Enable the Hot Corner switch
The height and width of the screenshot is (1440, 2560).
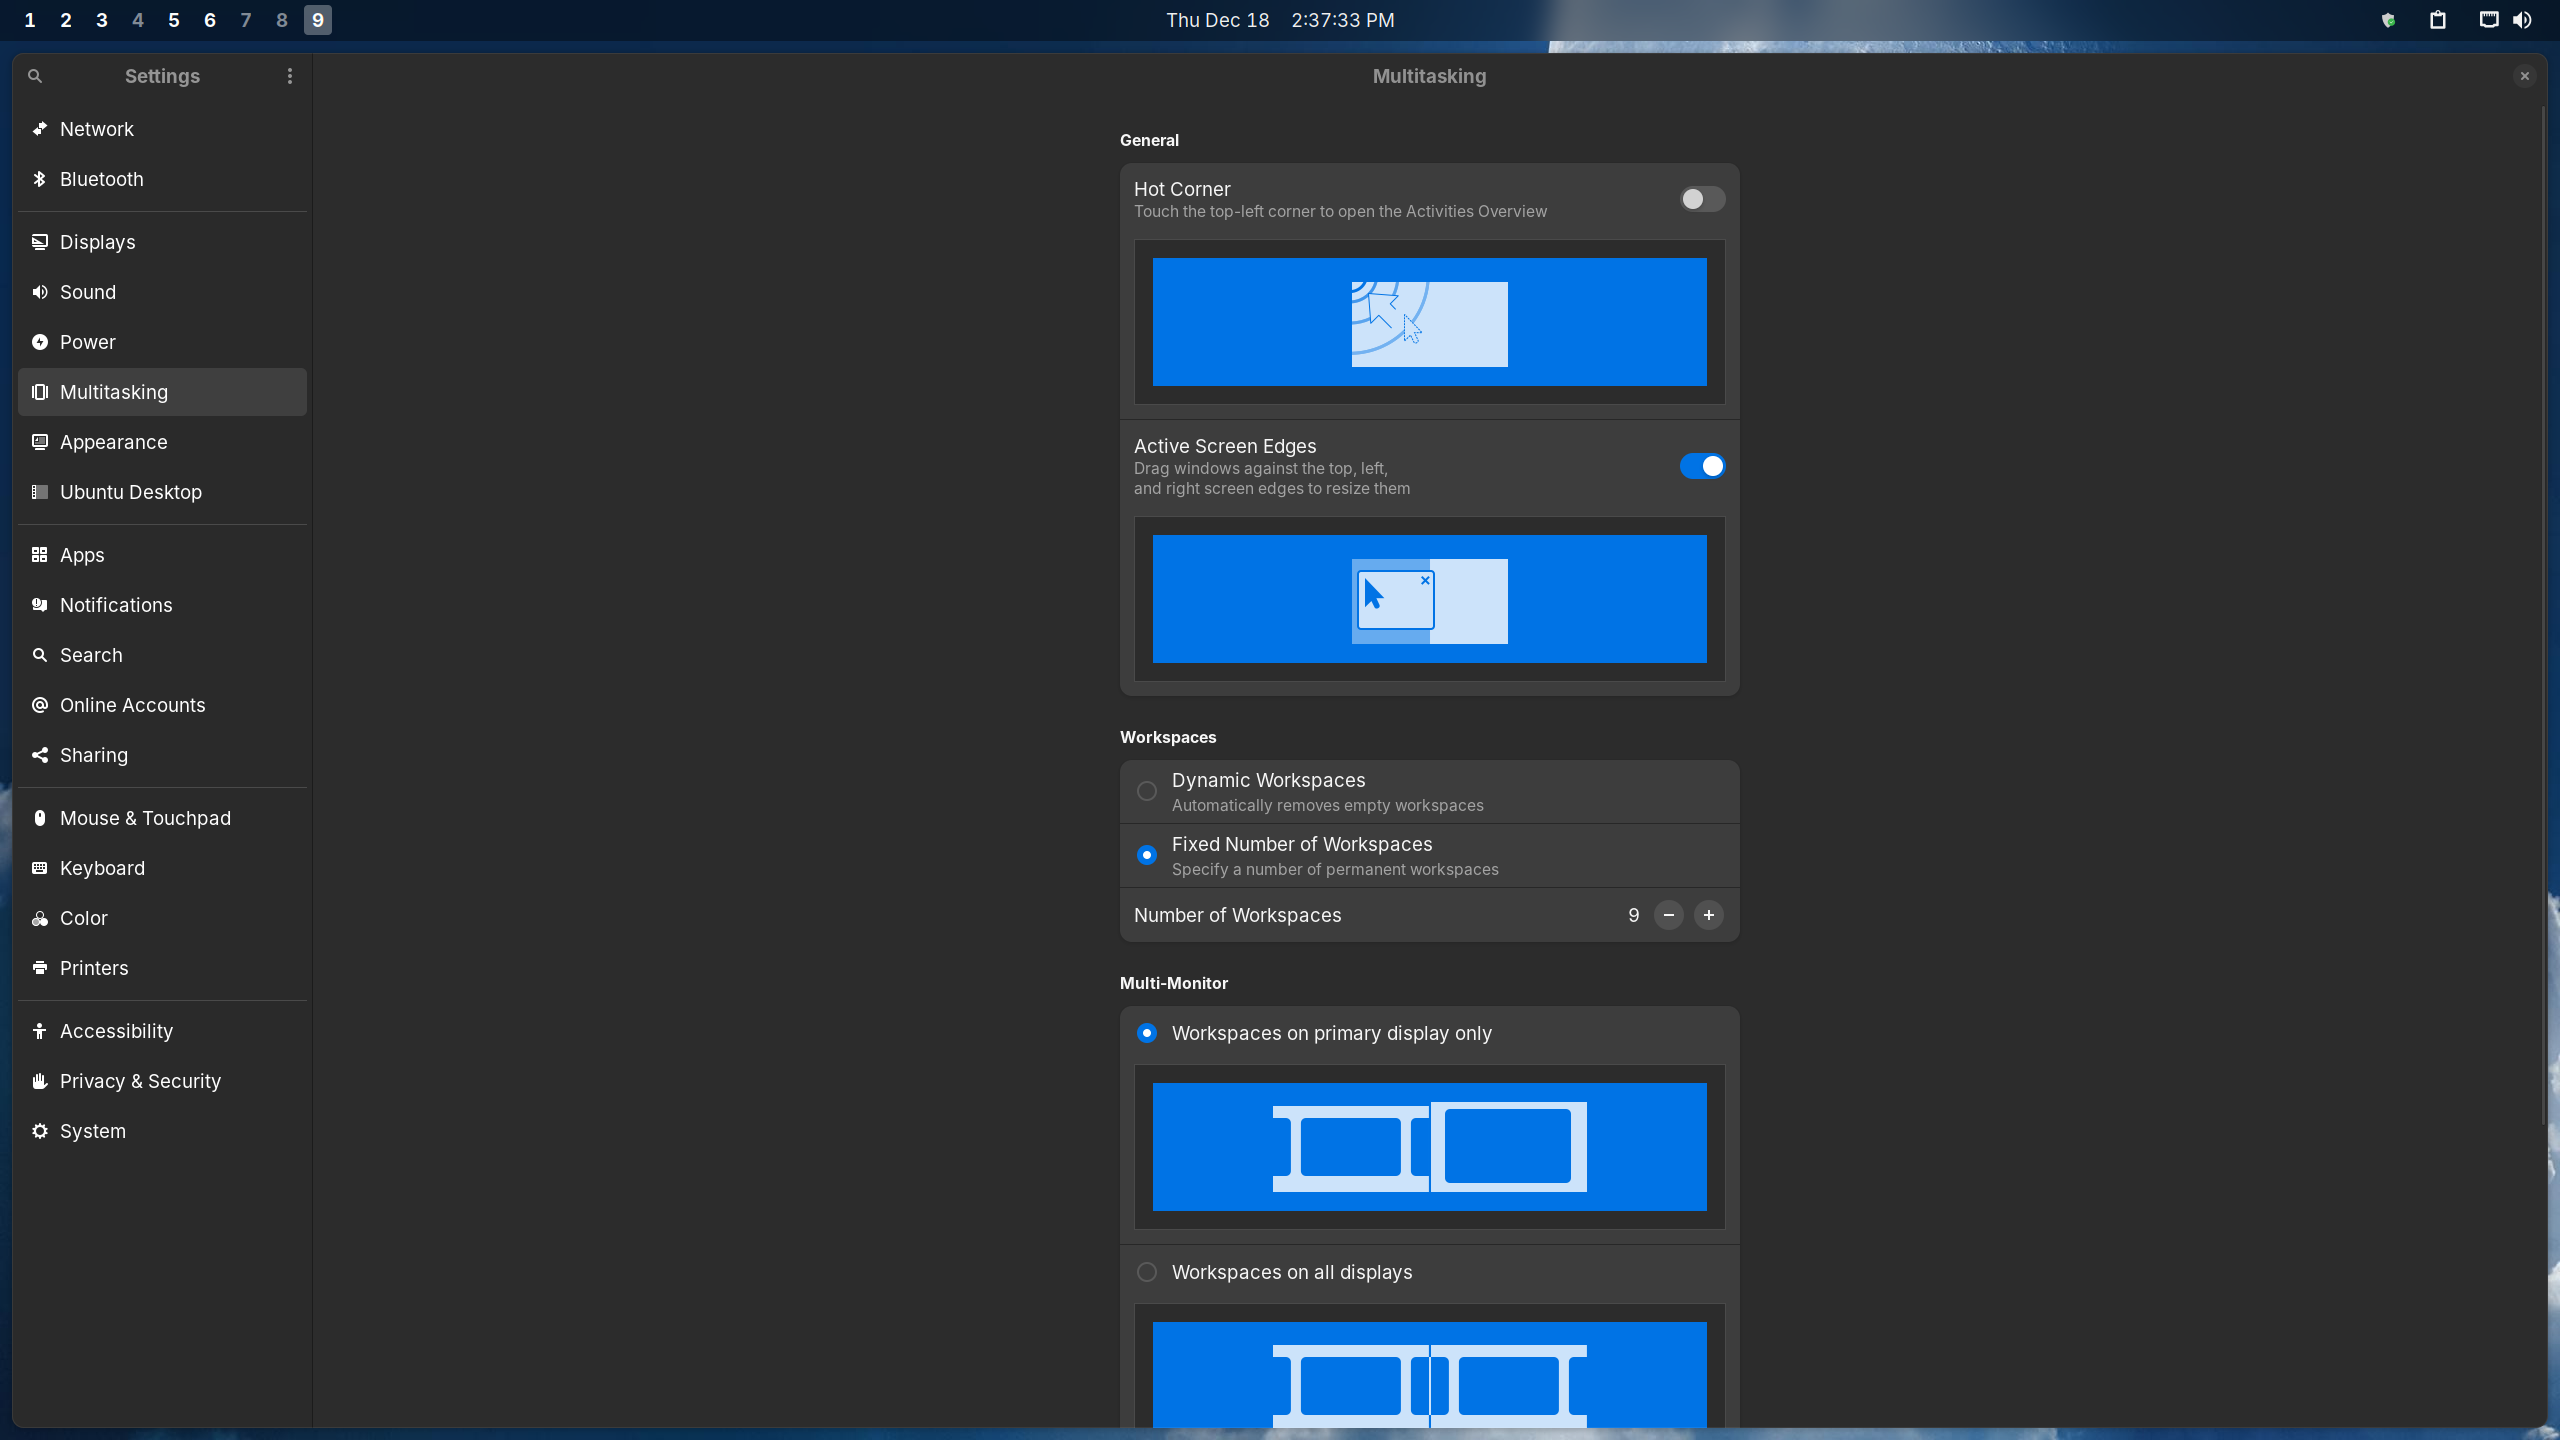[x=1702, y=199]
